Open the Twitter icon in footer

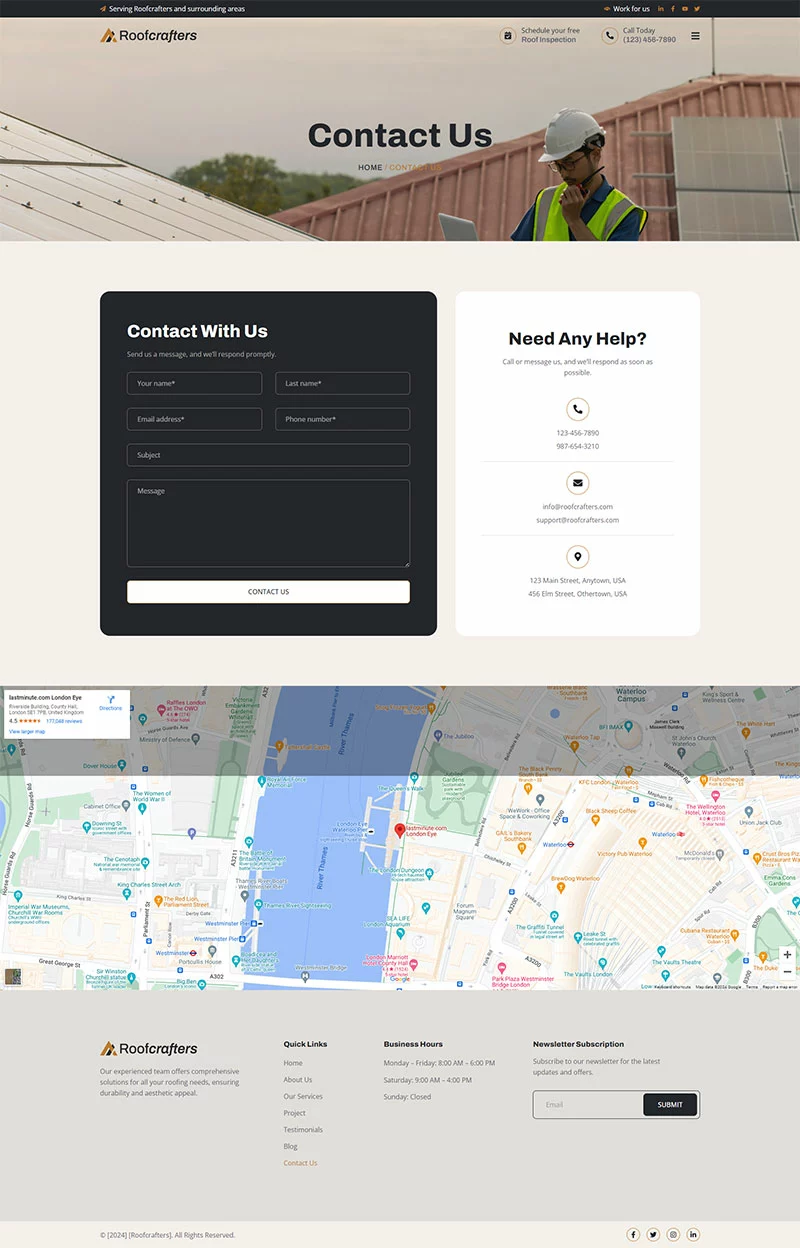[x=653, y=1235]
